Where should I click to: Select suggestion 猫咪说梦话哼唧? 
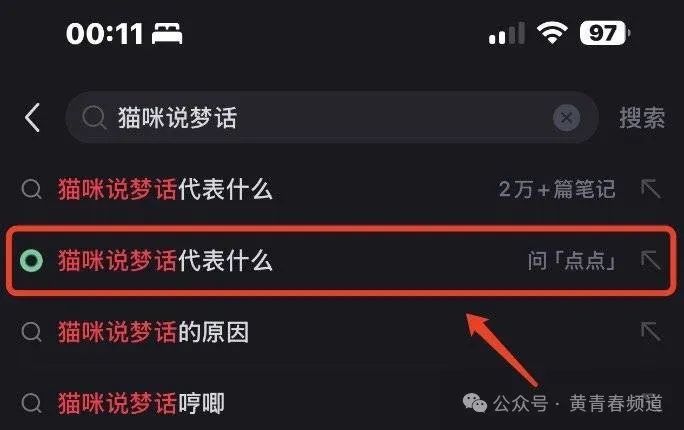pyautogui.click(x=141, y=403)
